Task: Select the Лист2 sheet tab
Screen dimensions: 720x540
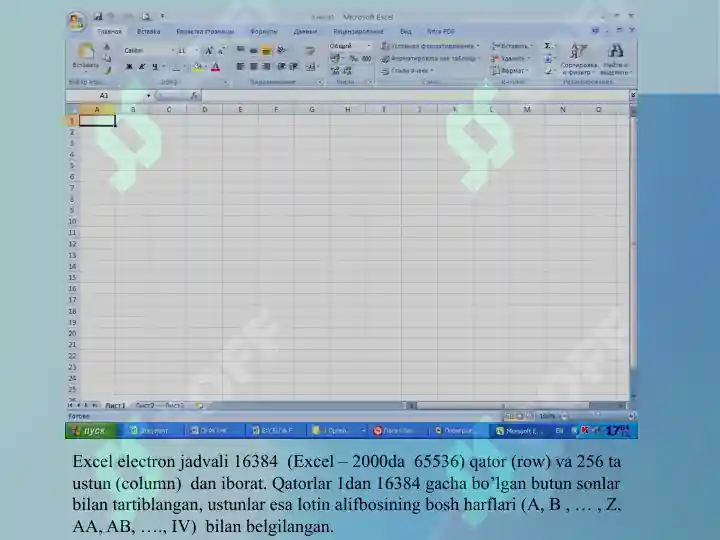Action: [145, 405]
